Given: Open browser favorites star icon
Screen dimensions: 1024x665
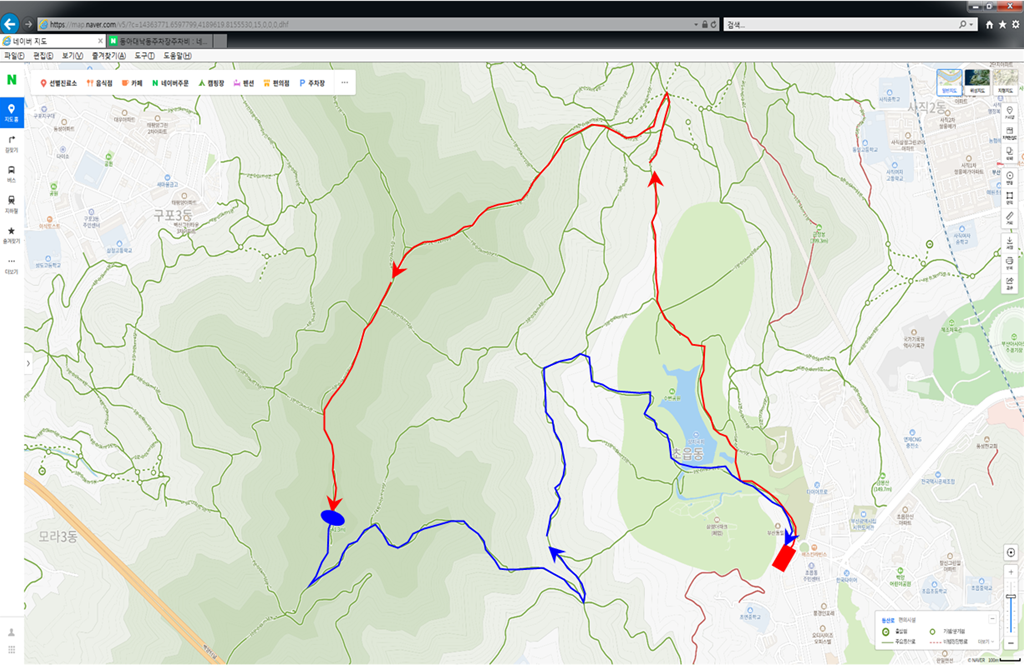Looking at the screenshot, I should [1002, 25].
